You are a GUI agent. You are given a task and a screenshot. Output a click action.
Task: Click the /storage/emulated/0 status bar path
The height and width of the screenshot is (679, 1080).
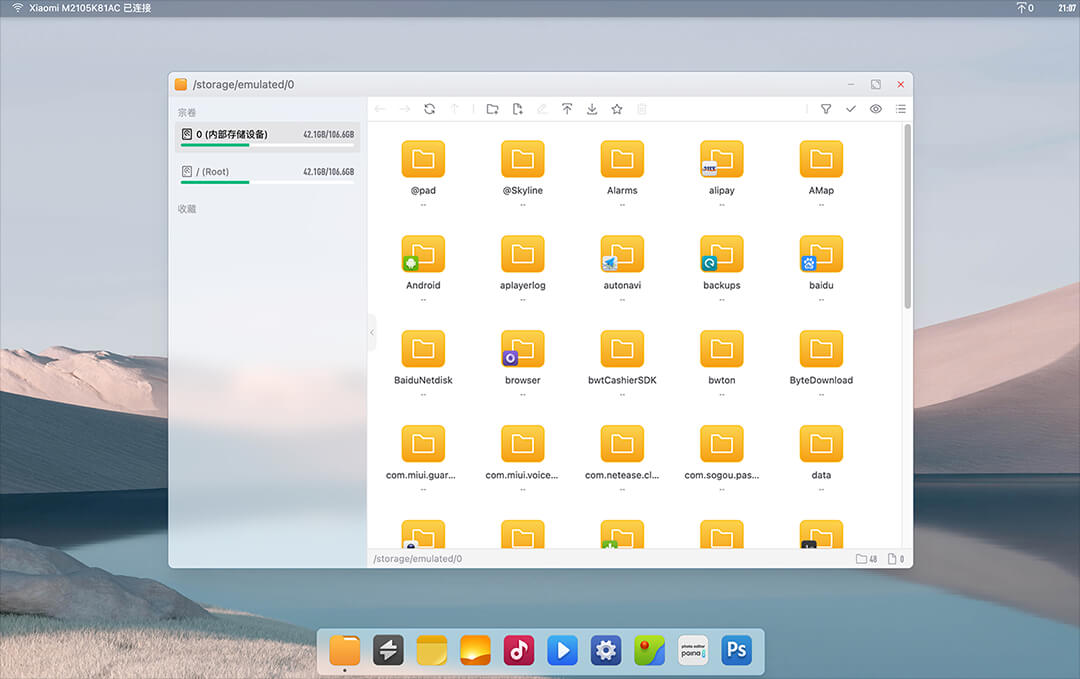pyautogui.click(x=417, y=558)
